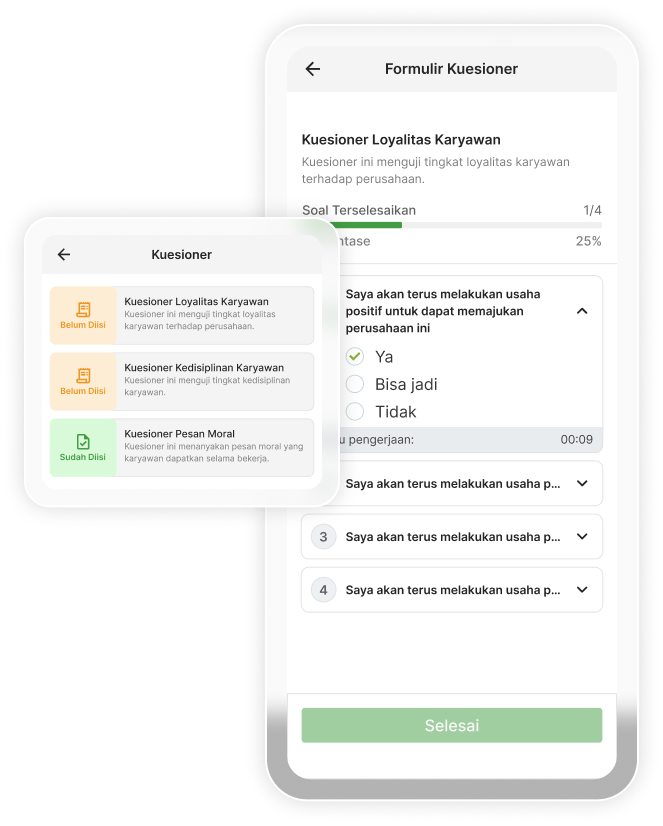The width and height of the screenshot is (663, 826).
Task: Tap the number 3 question badge
Action: 323,537
